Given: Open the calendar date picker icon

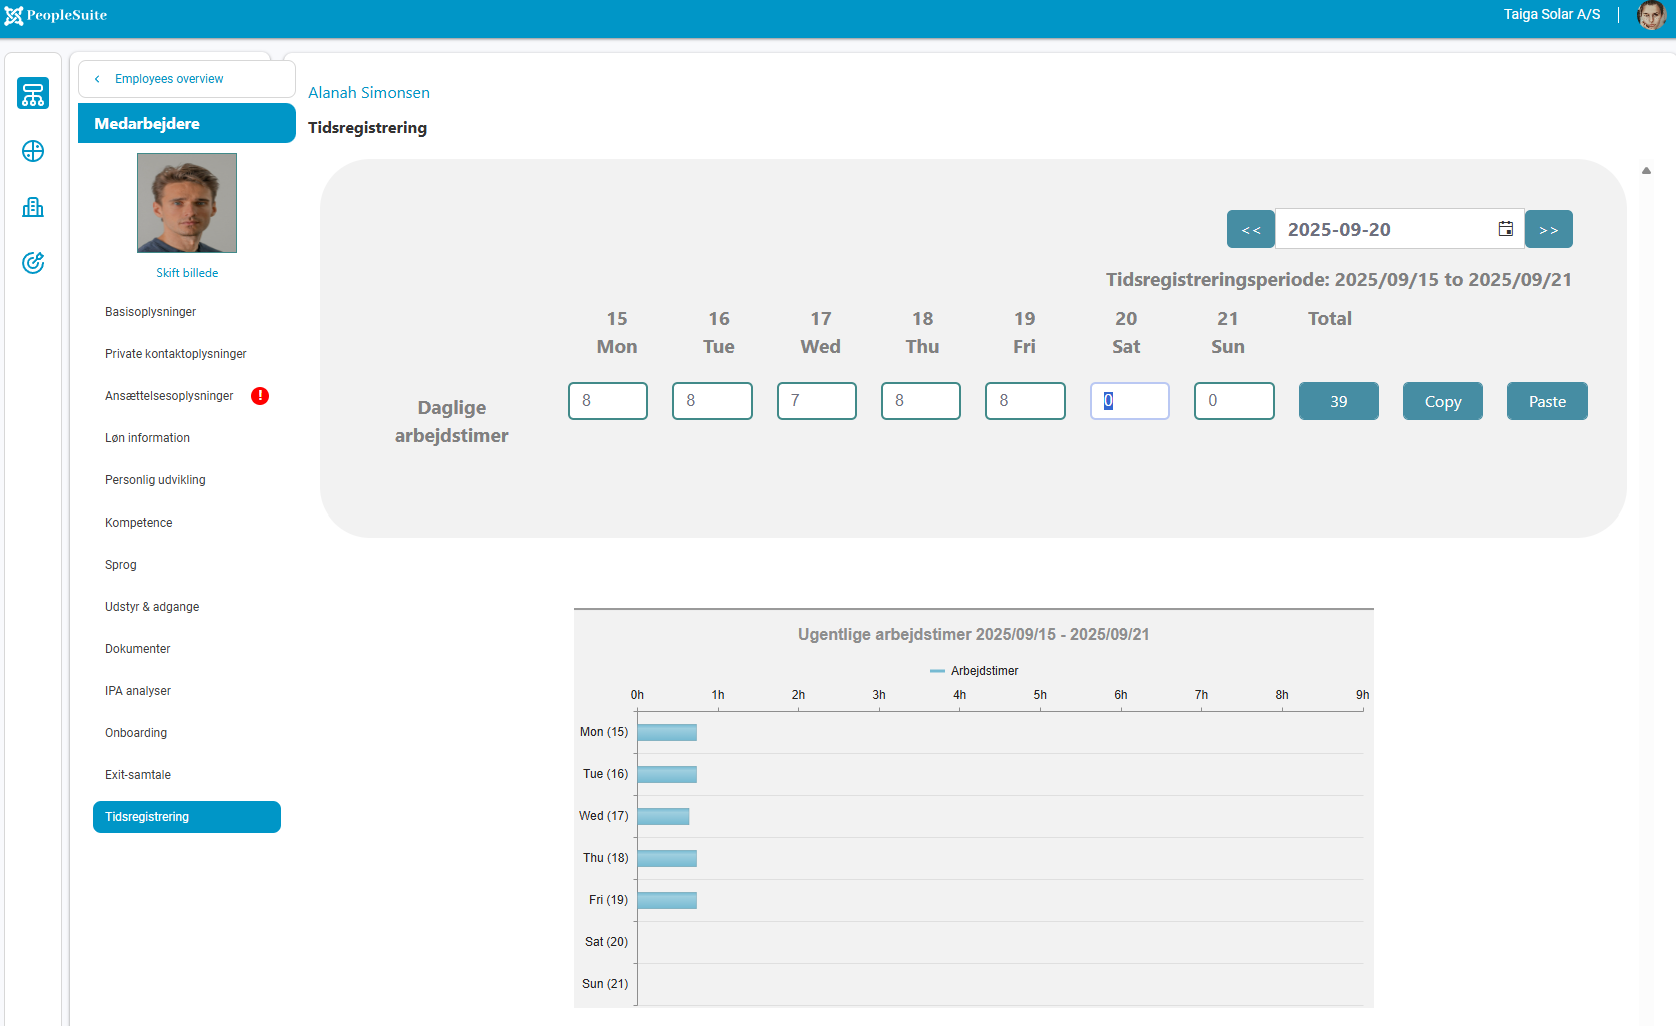Looking at the screenshot, I should coord(1505,229).
